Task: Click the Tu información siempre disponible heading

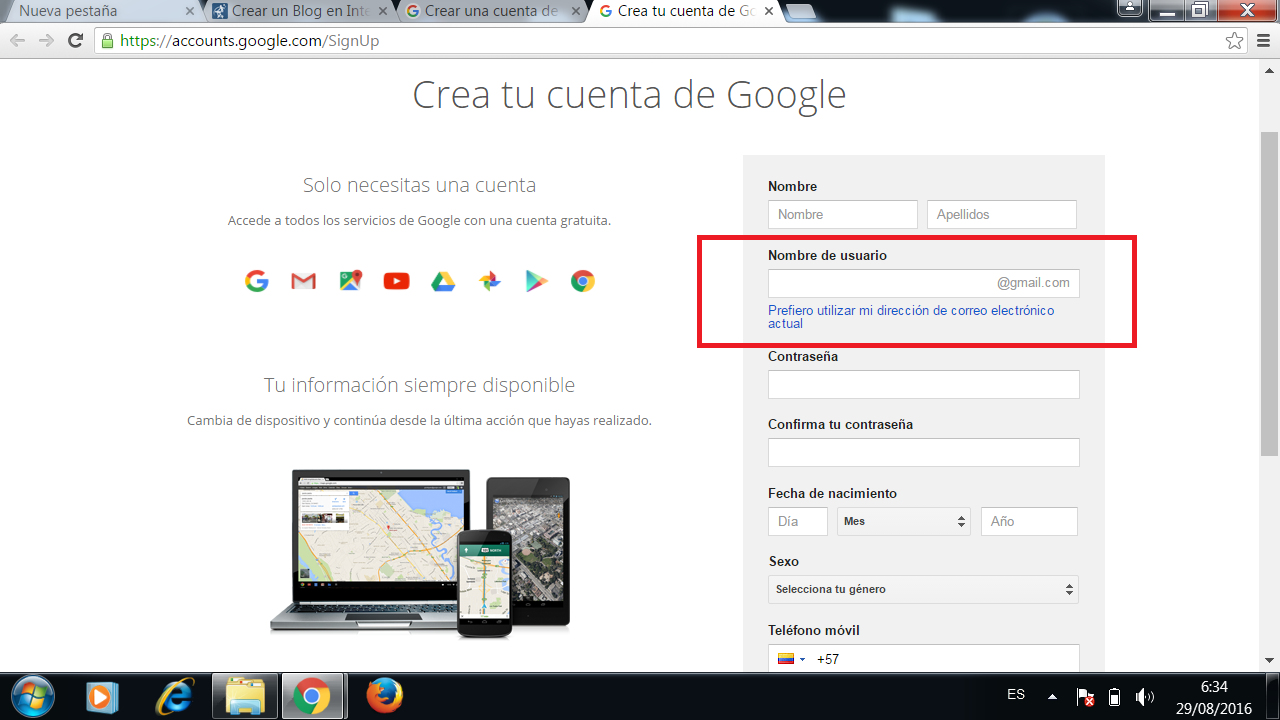Action: tap(419, 385)
